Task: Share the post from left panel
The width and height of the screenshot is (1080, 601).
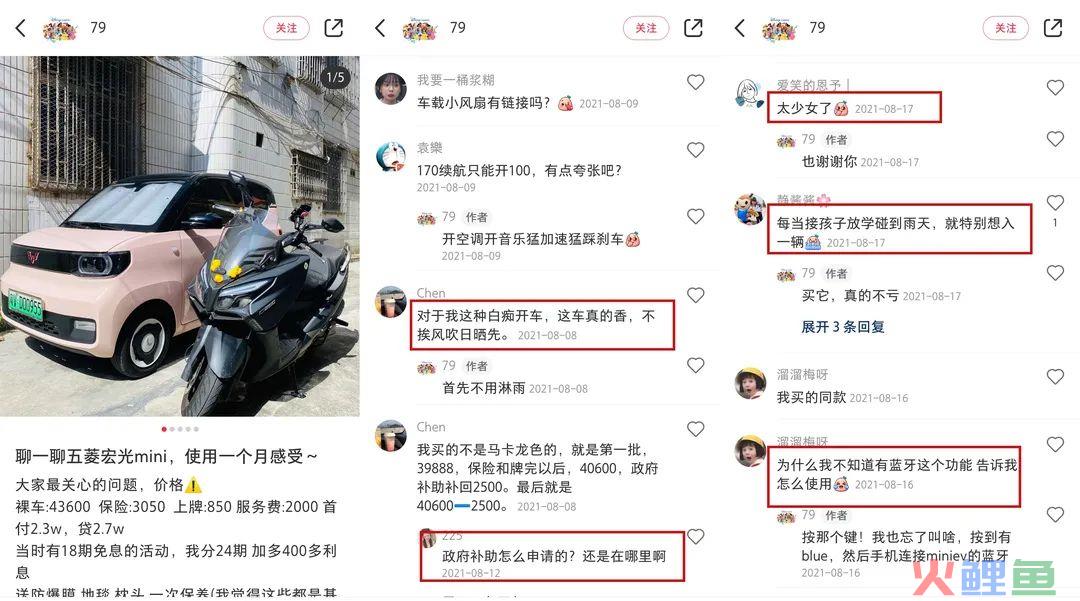Action: 333,28
